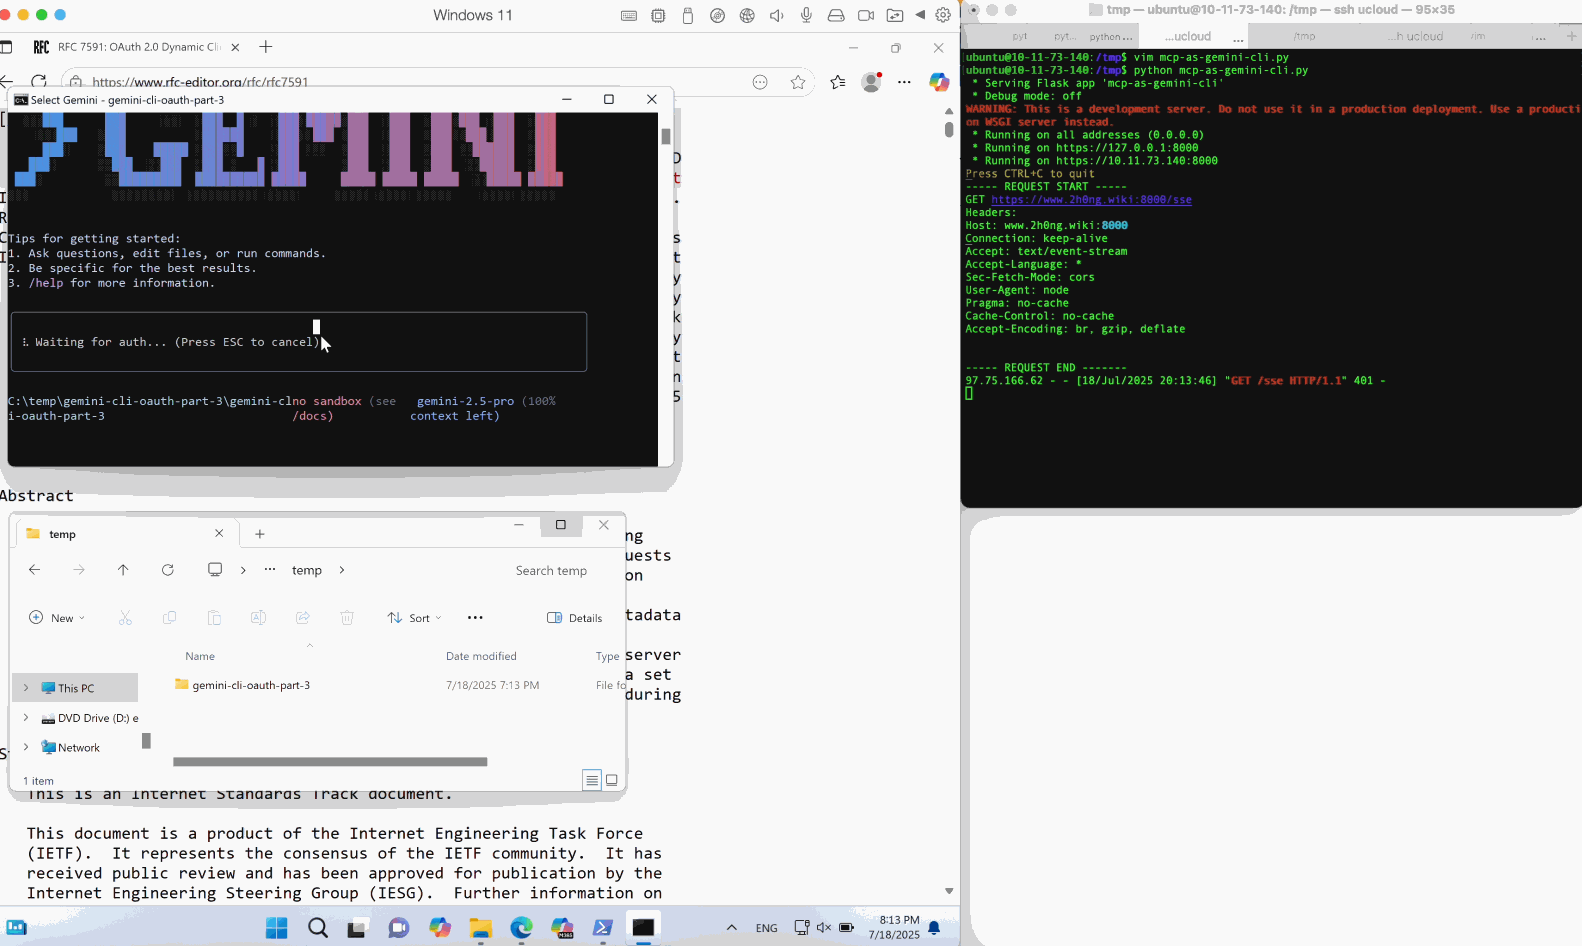This screenshot has width=1582, height=946.
Task: Open the Copilot icon in Edge
Action: point(939,82)
